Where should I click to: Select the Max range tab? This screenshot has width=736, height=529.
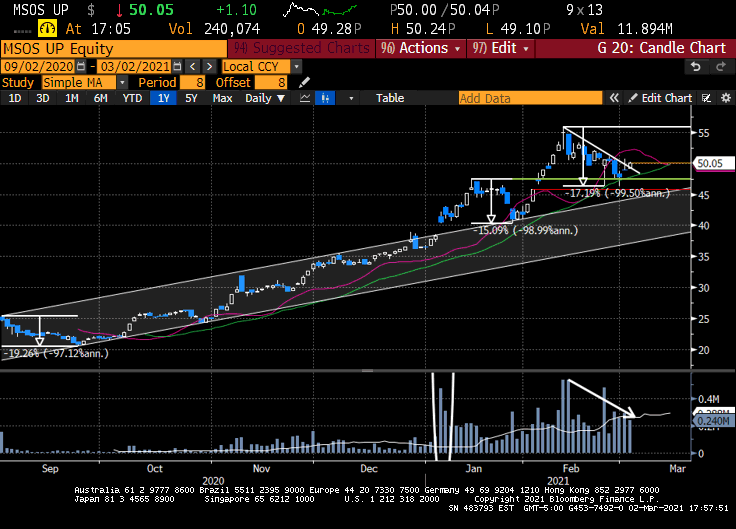click(x=222, y=98)
